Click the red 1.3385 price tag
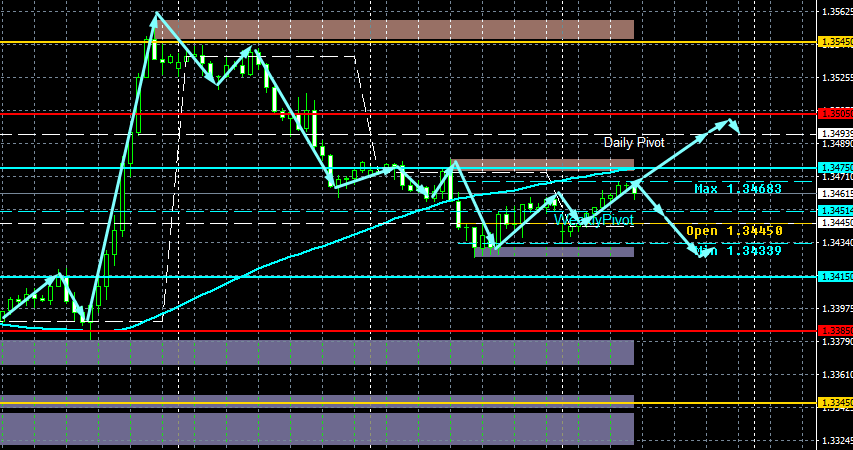The image size is (853, 450). click(835, 330)
